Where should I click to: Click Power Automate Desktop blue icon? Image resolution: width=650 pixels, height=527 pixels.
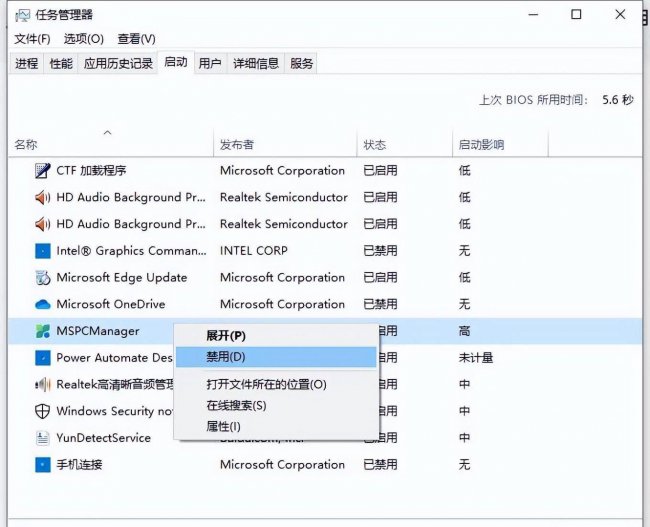43,358
